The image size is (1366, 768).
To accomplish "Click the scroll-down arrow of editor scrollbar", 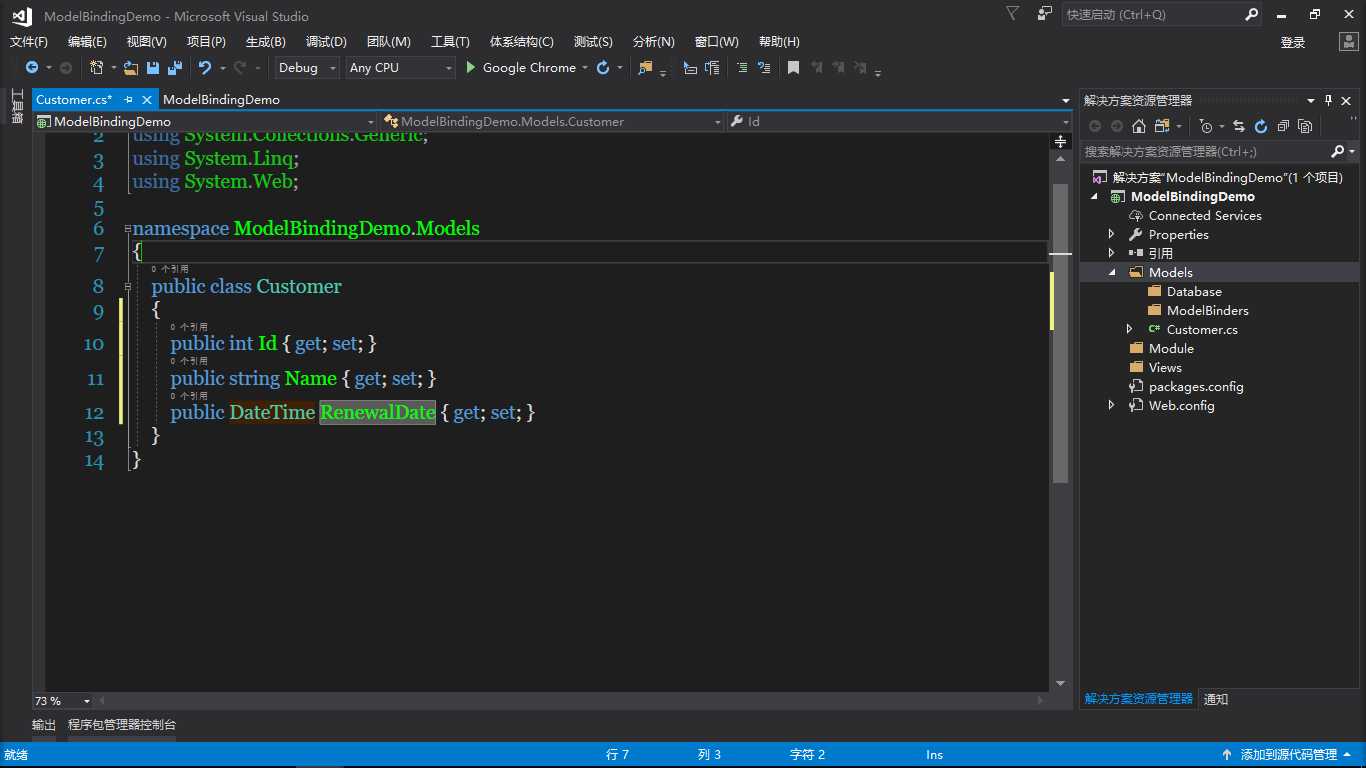I will click(1061, 683).
